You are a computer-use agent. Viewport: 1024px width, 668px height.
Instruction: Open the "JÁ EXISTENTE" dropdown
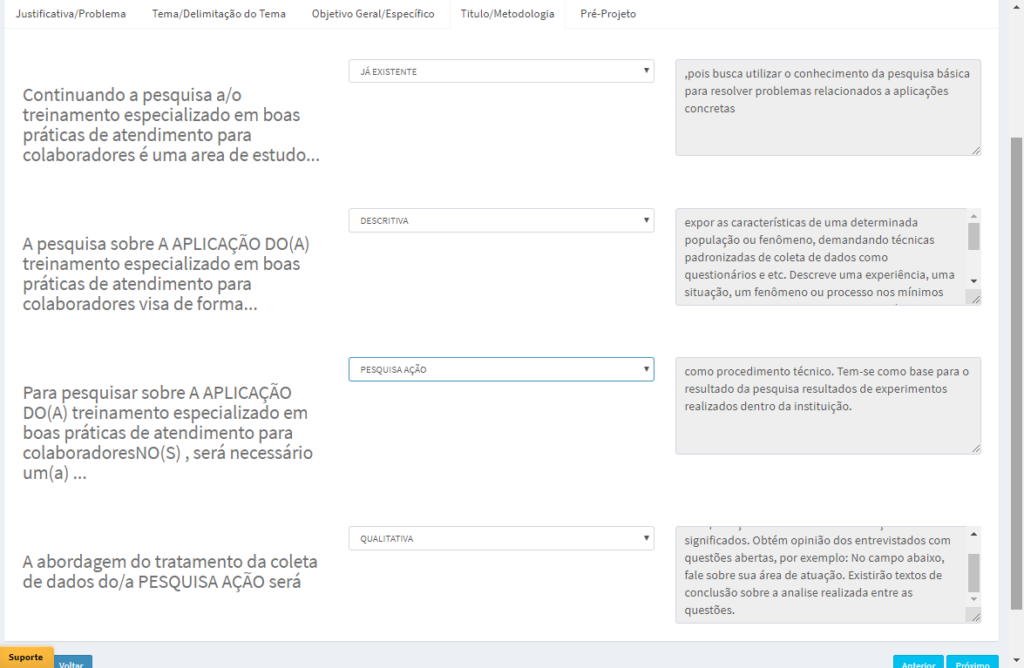click(x=500, y=71)
